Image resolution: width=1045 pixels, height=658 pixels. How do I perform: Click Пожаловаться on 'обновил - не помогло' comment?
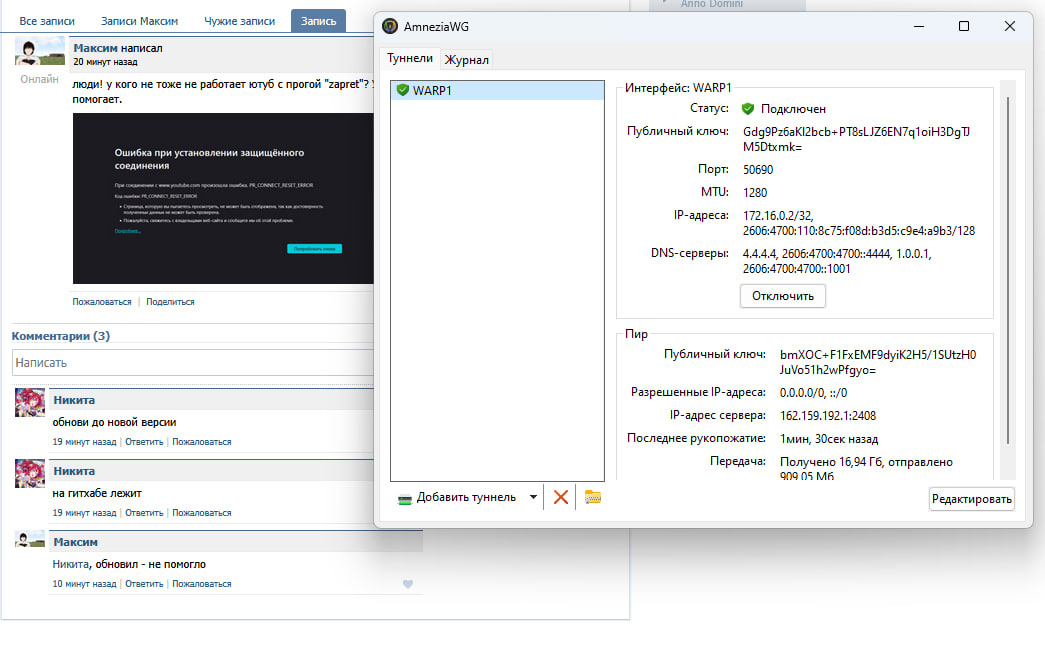(x=202, y=584)
